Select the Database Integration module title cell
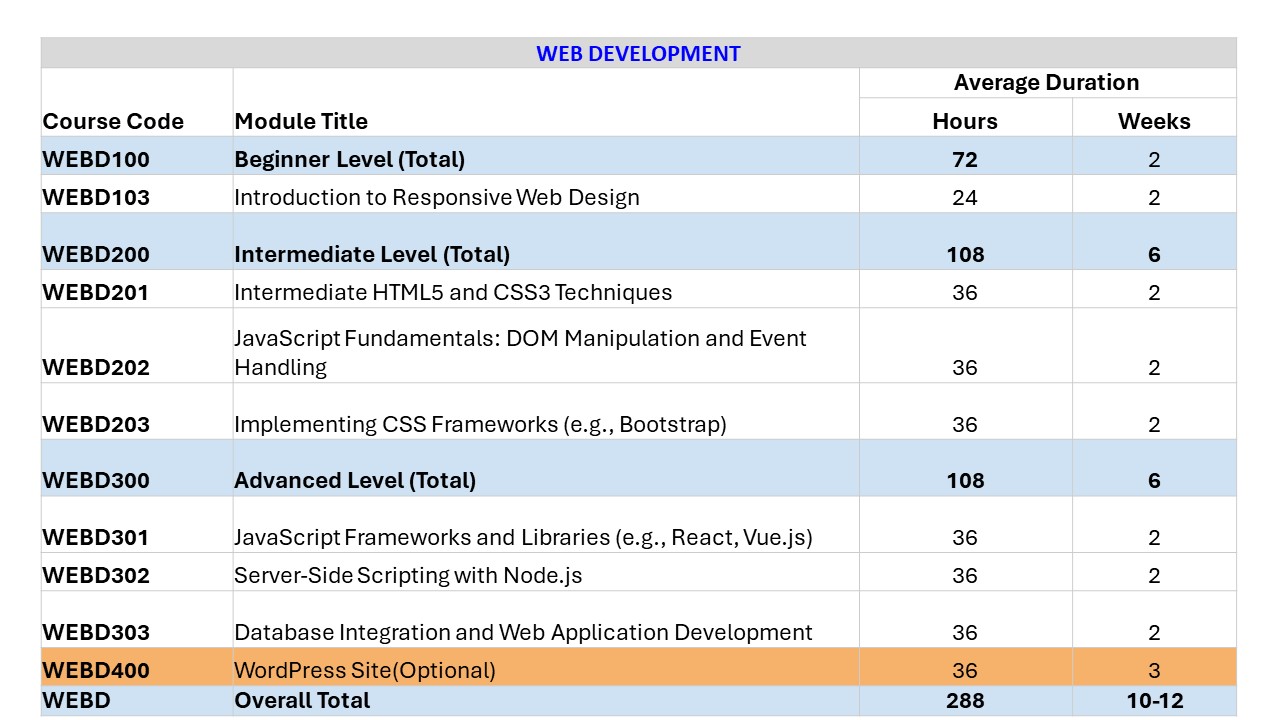 [x=523, y=632]
